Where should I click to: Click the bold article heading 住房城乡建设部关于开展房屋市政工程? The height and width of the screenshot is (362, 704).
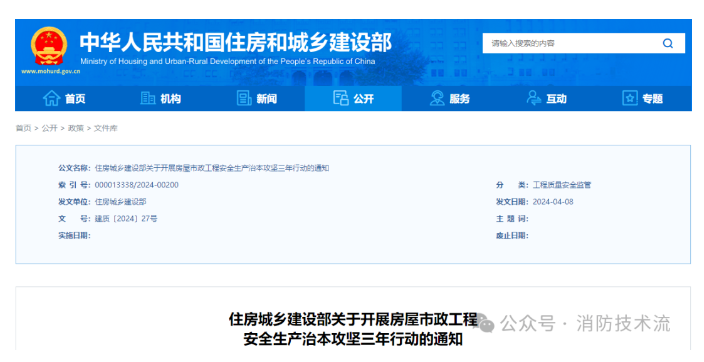[x=353, y=319]
